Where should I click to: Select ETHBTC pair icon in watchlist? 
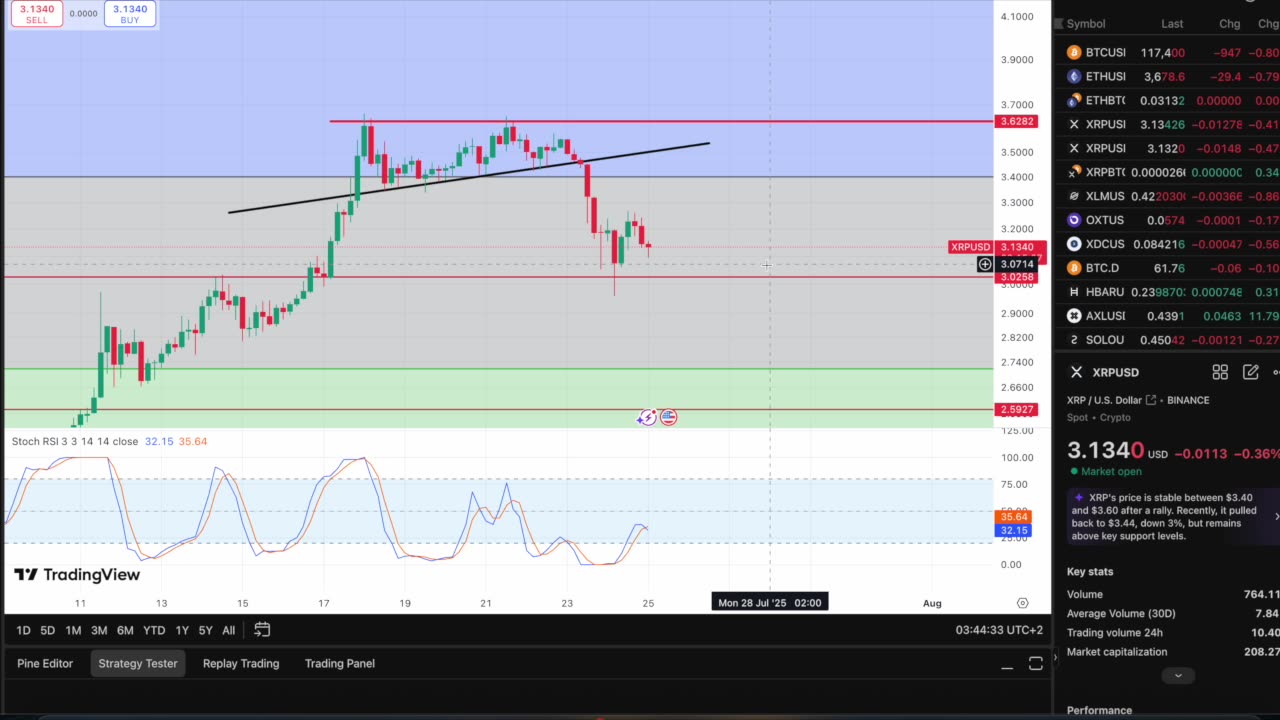1074,100
